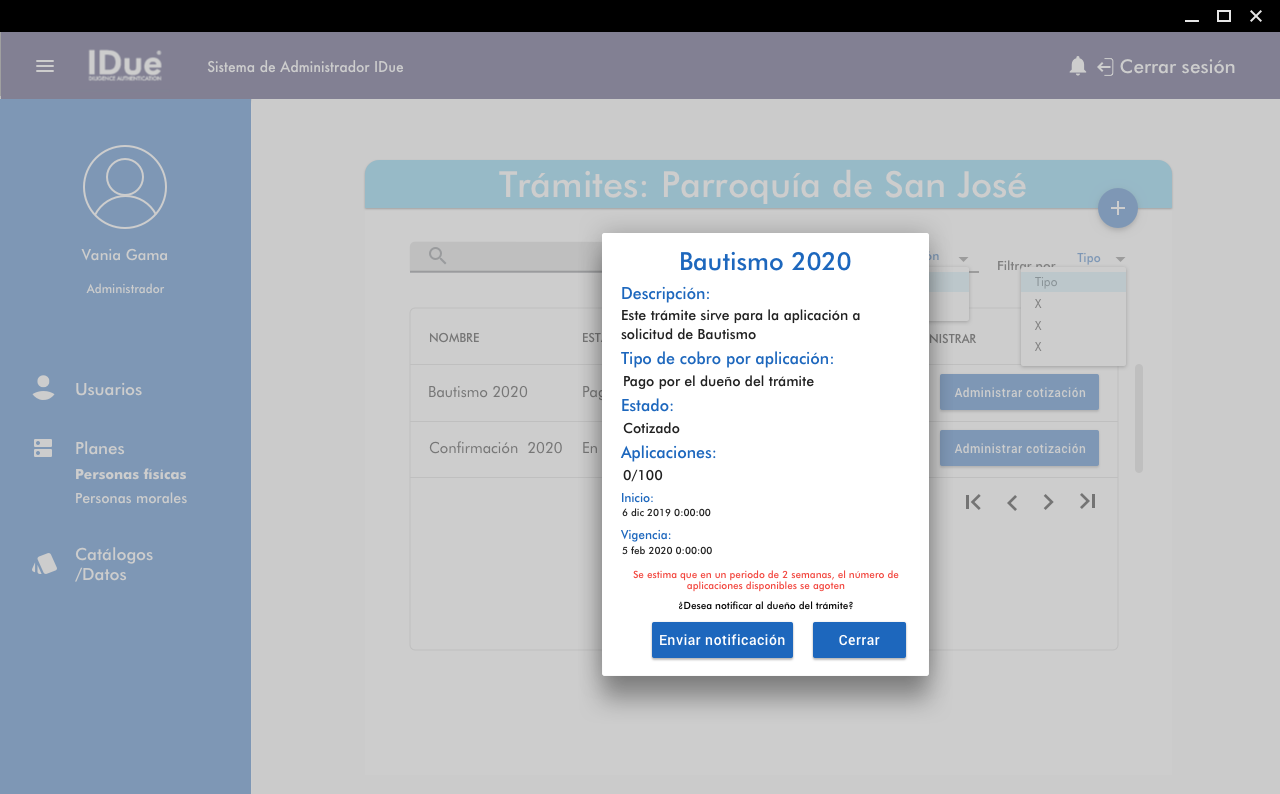The width and height of the screenshot is (1280, 794).
Task: Click the Vania Gama profile avatar
Action: point(125,187)
